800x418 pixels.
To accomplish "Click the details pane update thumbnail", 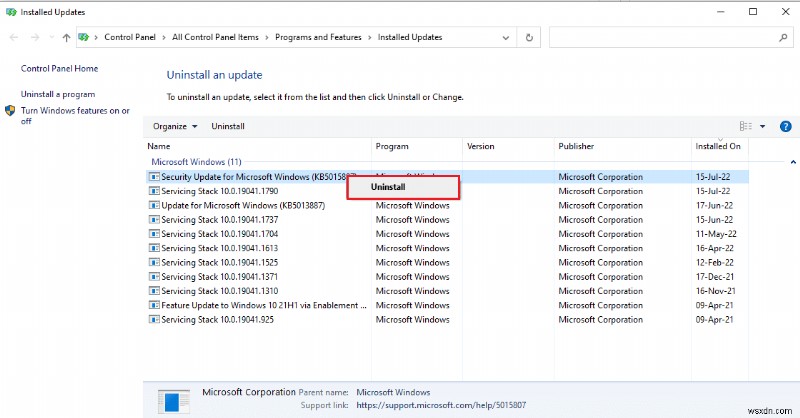I will coord(173,401).
